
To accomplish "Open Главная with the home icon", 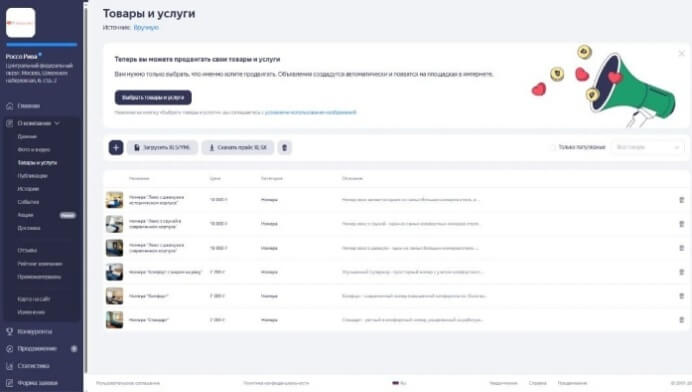I will (x=23, y=106).
